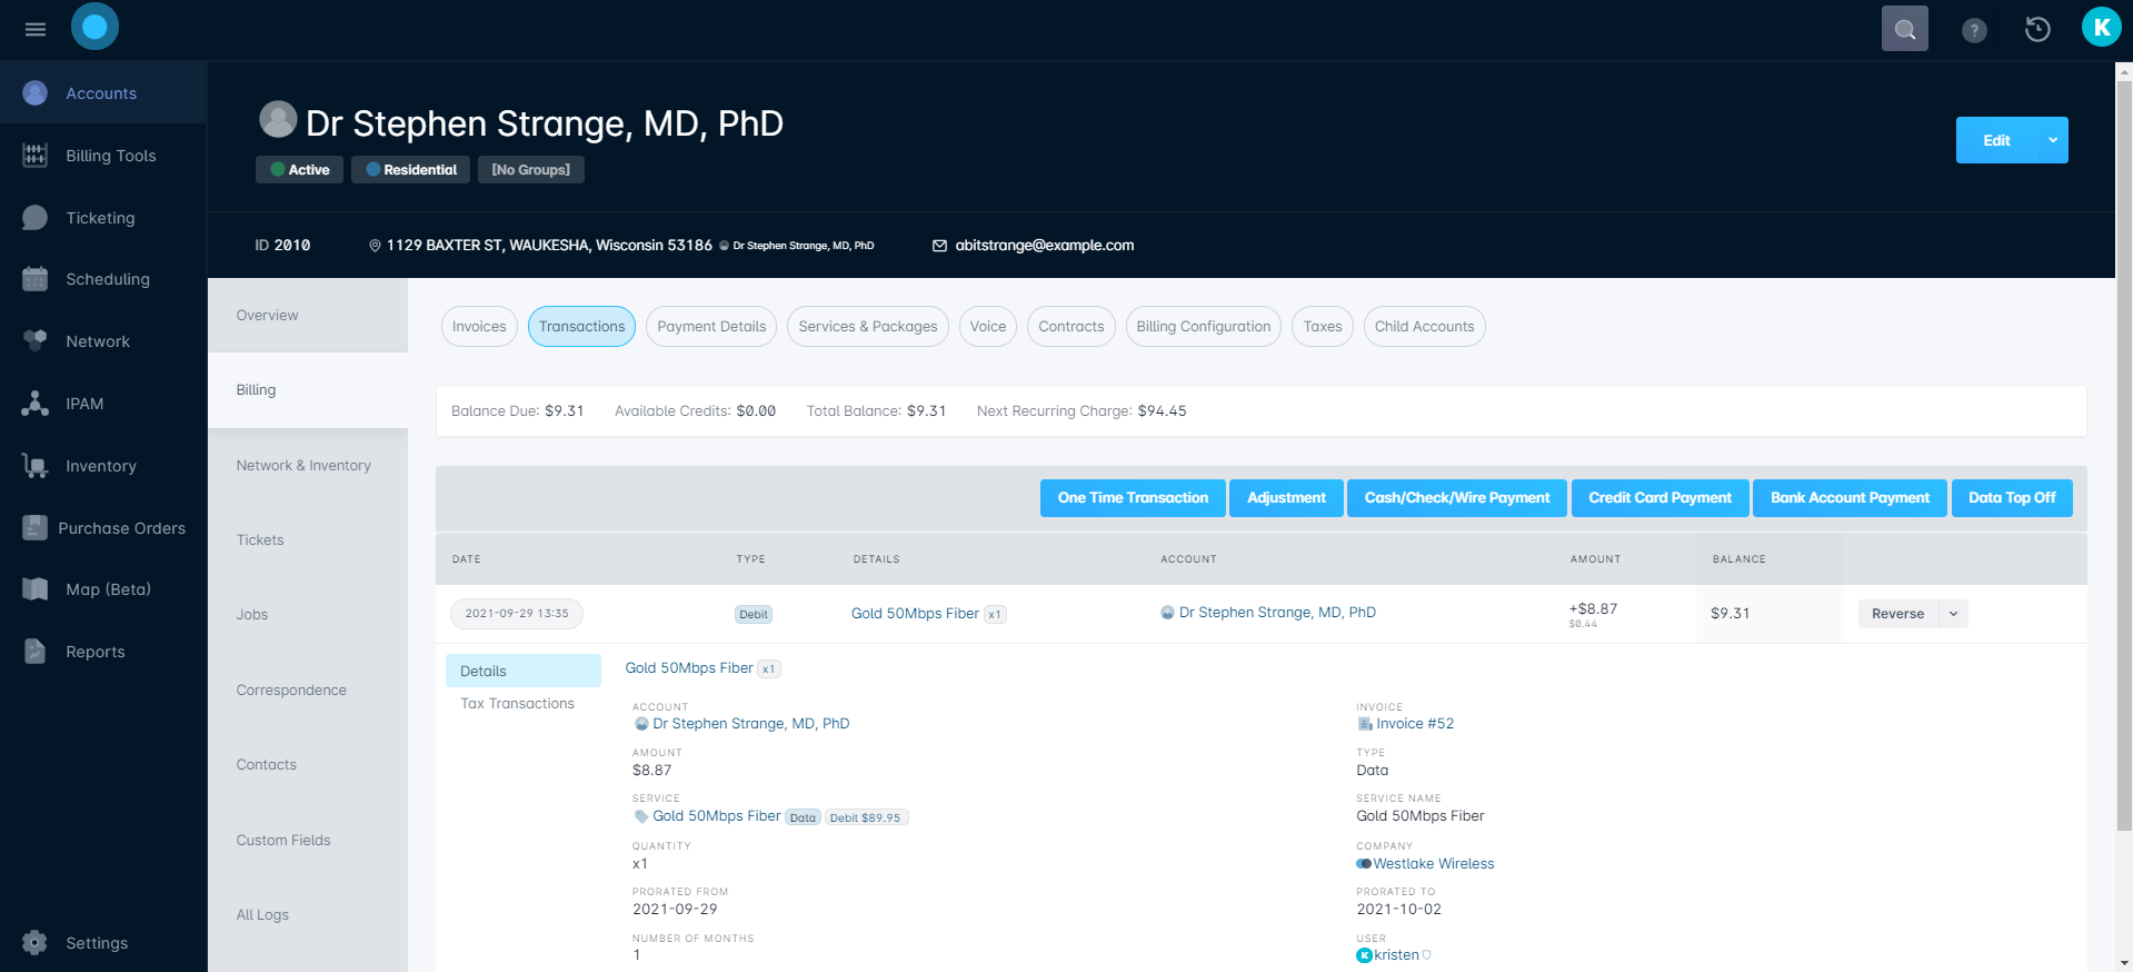Select the Details sub-tab
Viewport: 2133px width, 972px height.
coord(523,671)
